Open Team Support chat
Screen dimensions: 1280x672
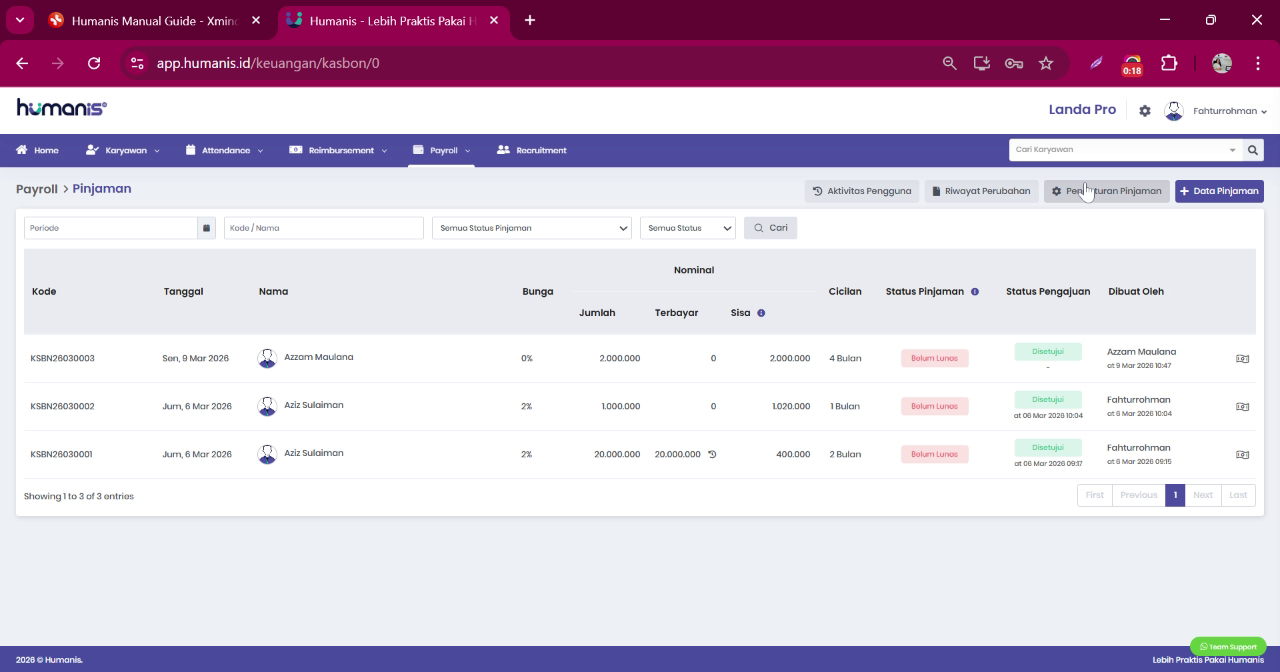tap(1228, 646)
